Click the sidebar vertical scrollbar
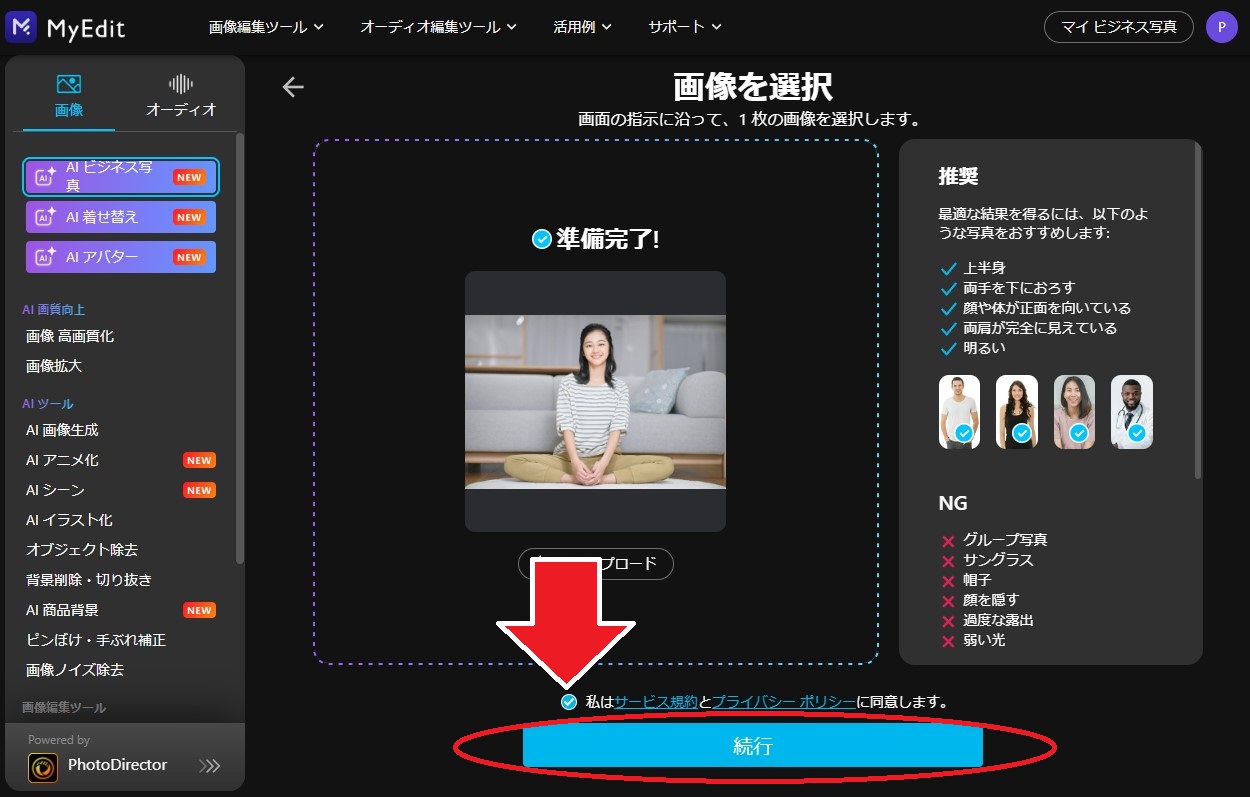Screen dimensions: 1250x797 pos(240,350)
